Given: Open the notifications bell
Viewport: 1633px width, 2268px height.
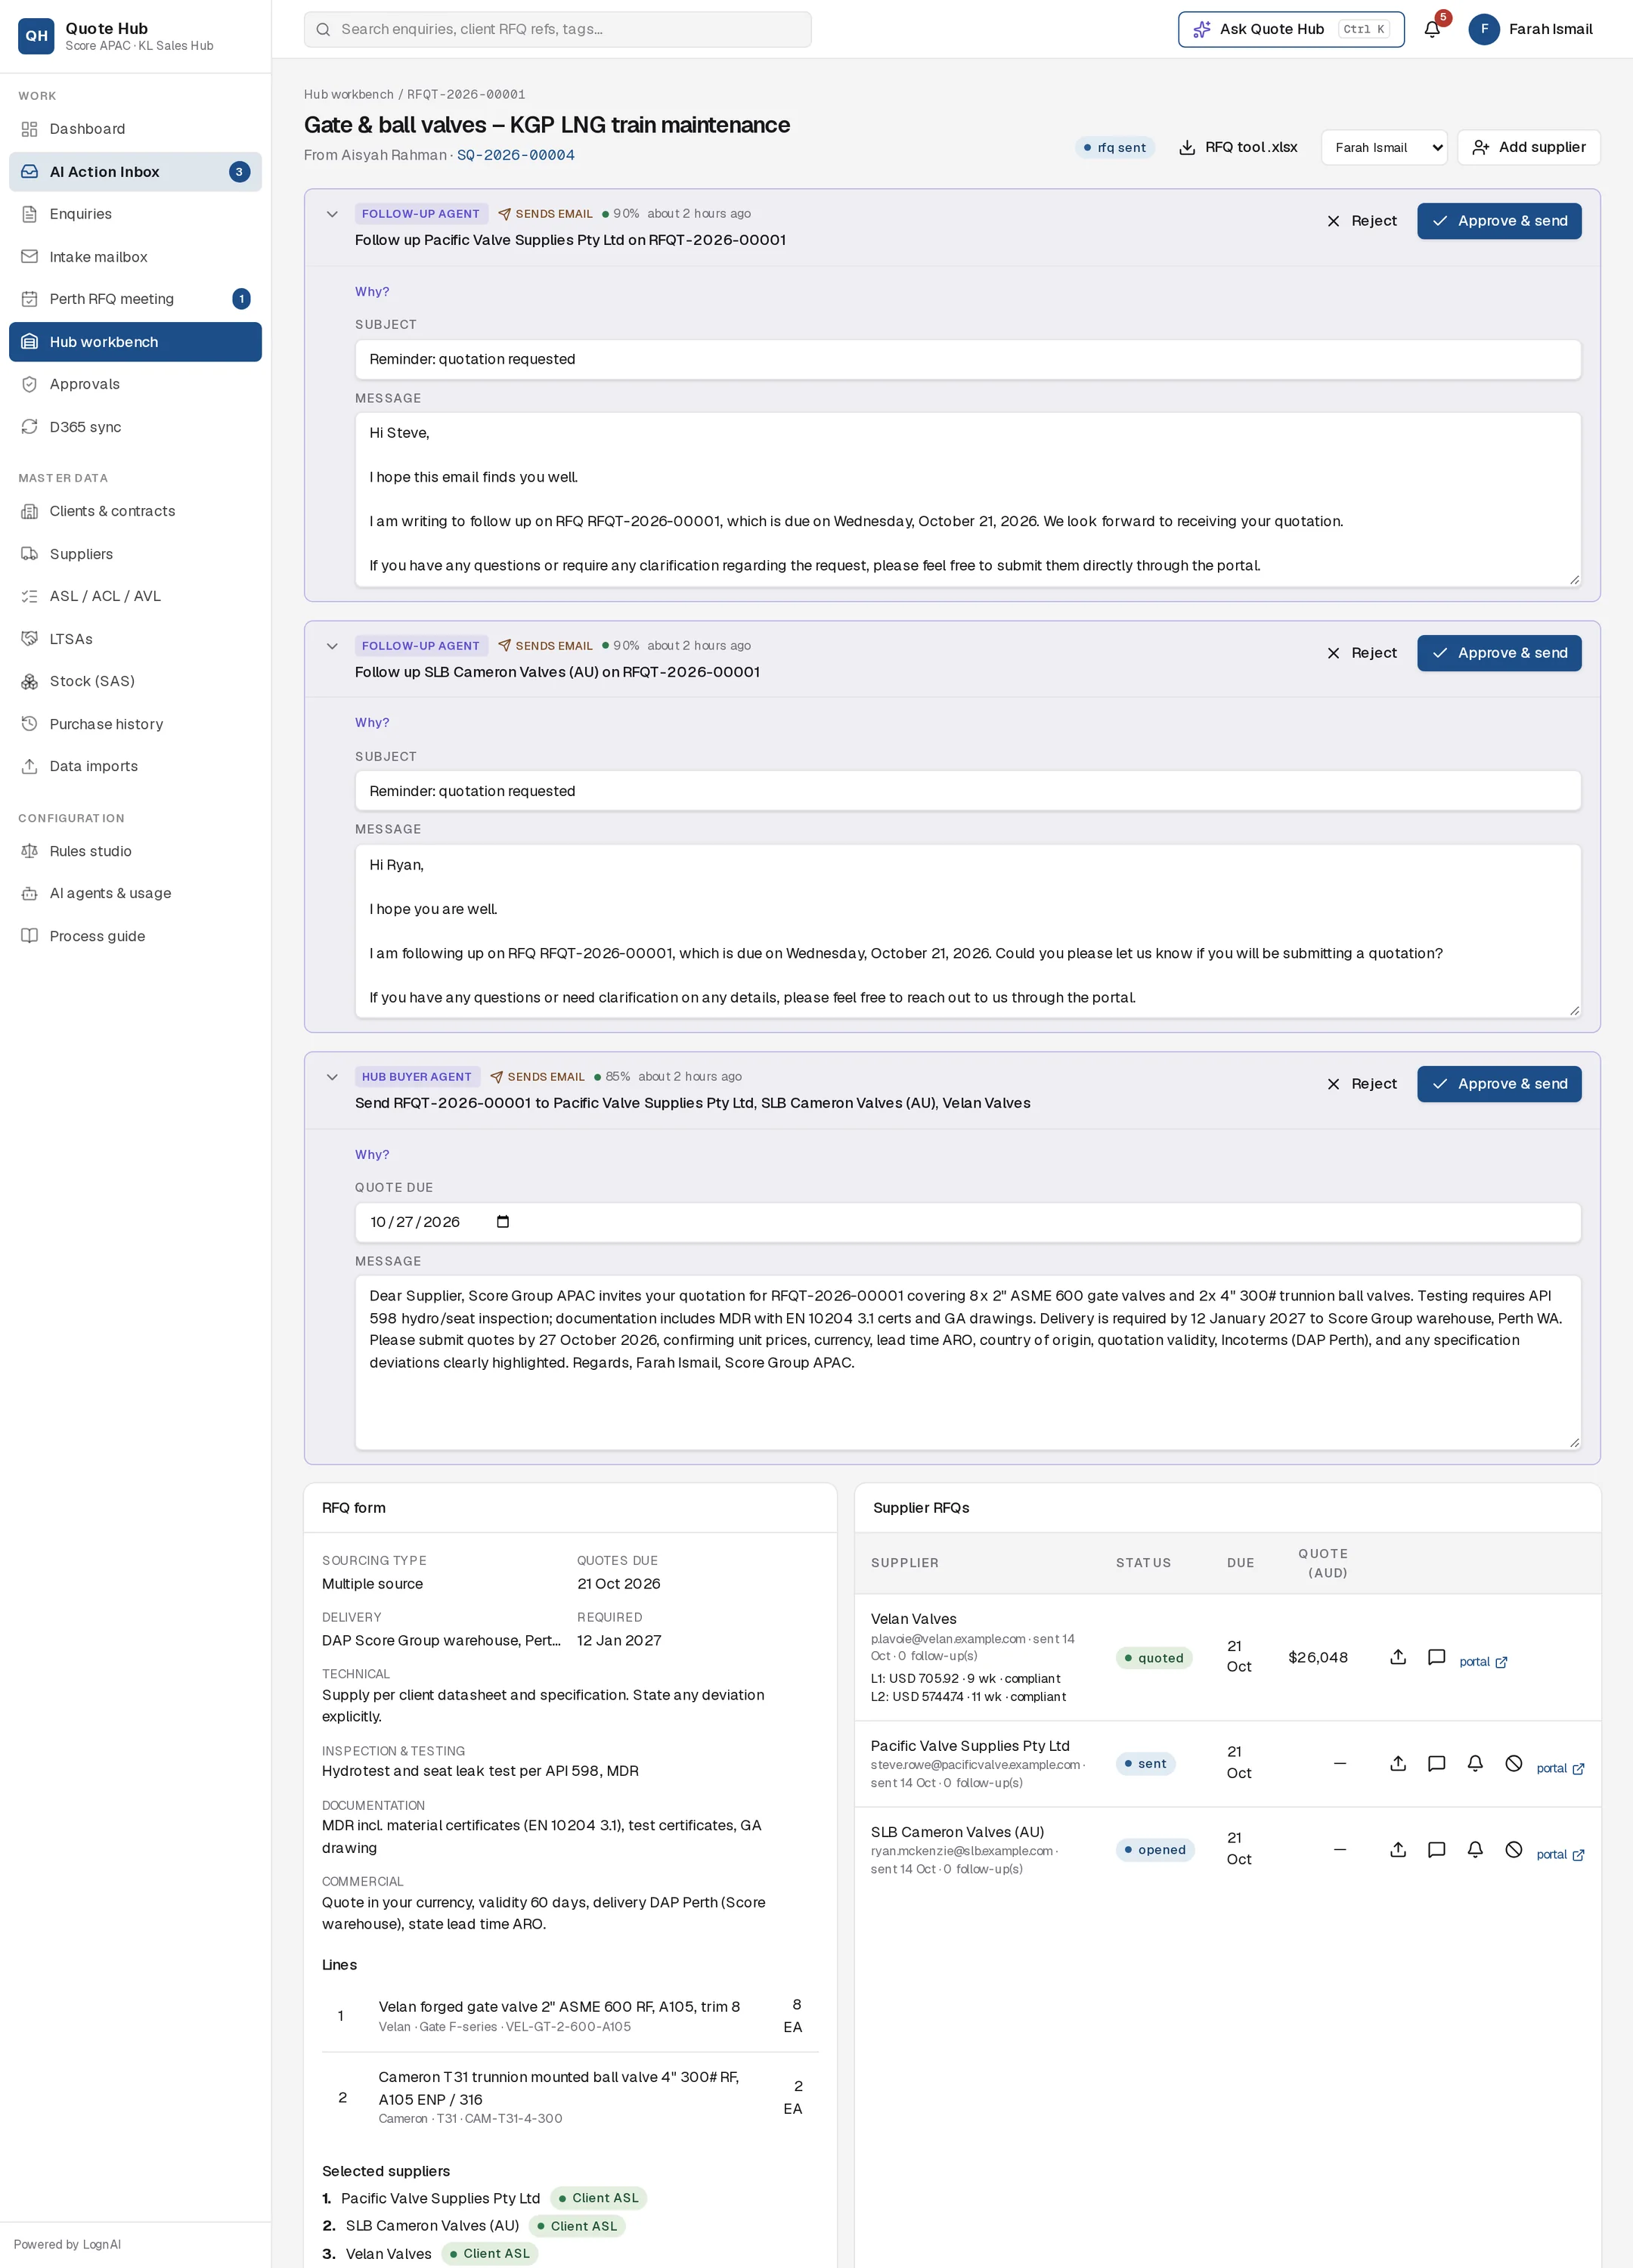Looking at the screenshot, I should pyautogui.click(x=1432, y=29).
